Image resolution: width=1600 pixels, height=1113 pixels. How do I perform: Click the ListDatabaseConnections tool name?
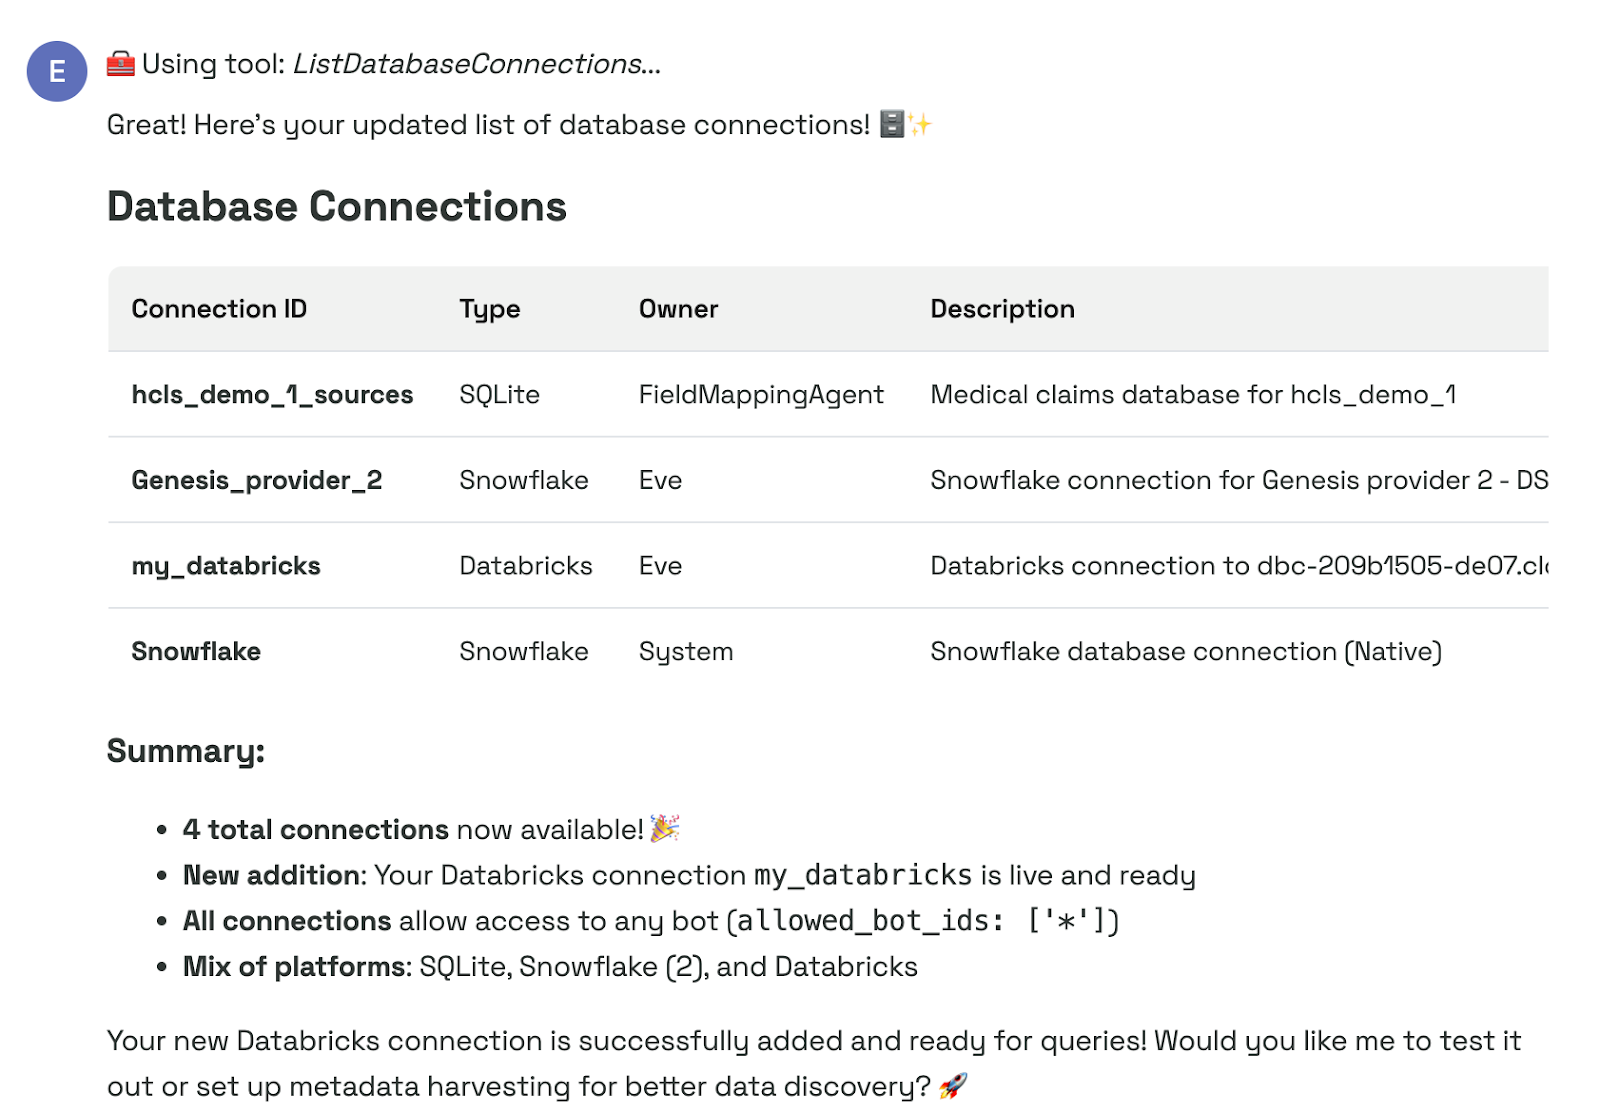coord(467,64)
